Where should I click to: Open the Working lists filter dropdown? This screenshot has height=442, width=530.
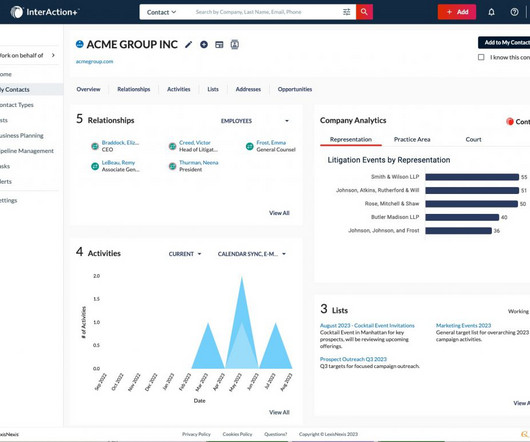coord(518,311)
